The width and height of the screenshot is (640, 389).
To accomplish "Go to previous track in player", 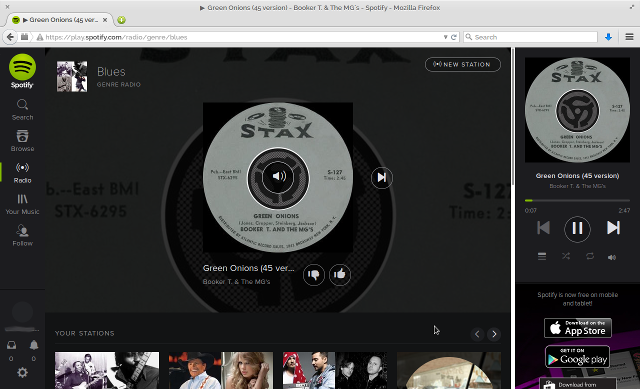I will 543,228.
